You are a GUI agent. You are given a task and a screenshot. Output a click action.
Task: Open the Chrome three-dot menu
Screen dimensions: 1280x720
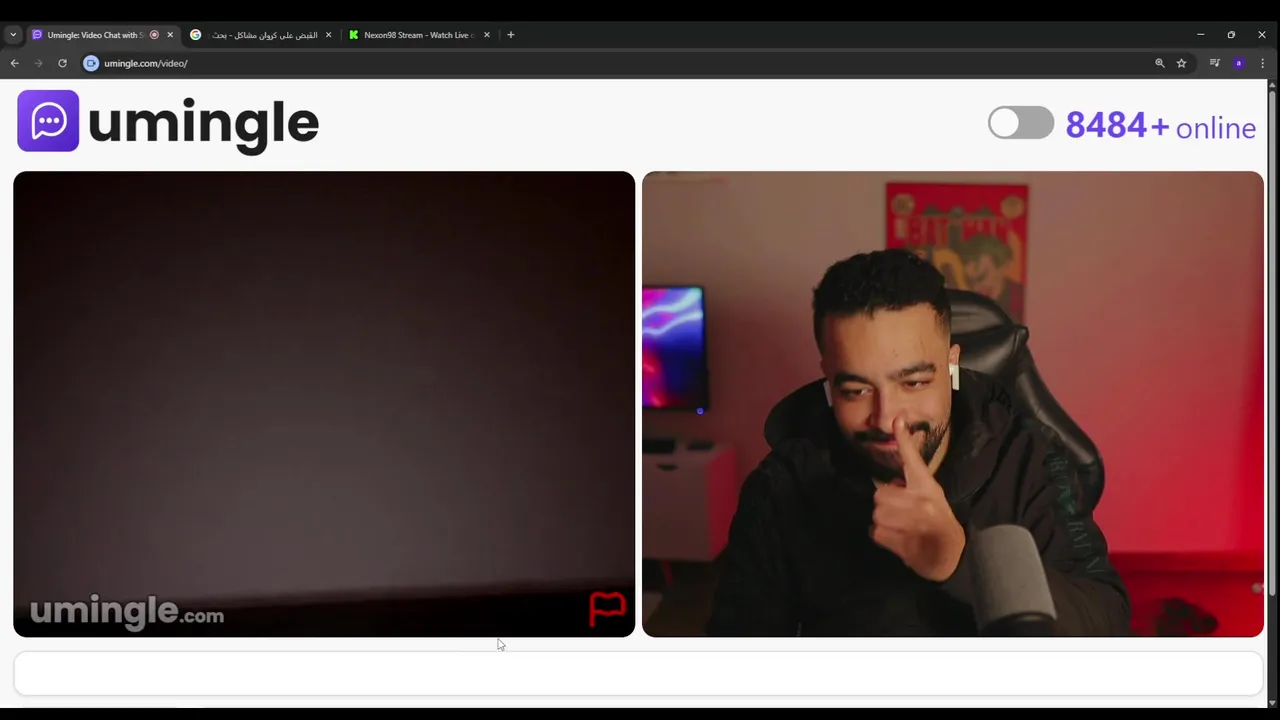(1262, 63)
